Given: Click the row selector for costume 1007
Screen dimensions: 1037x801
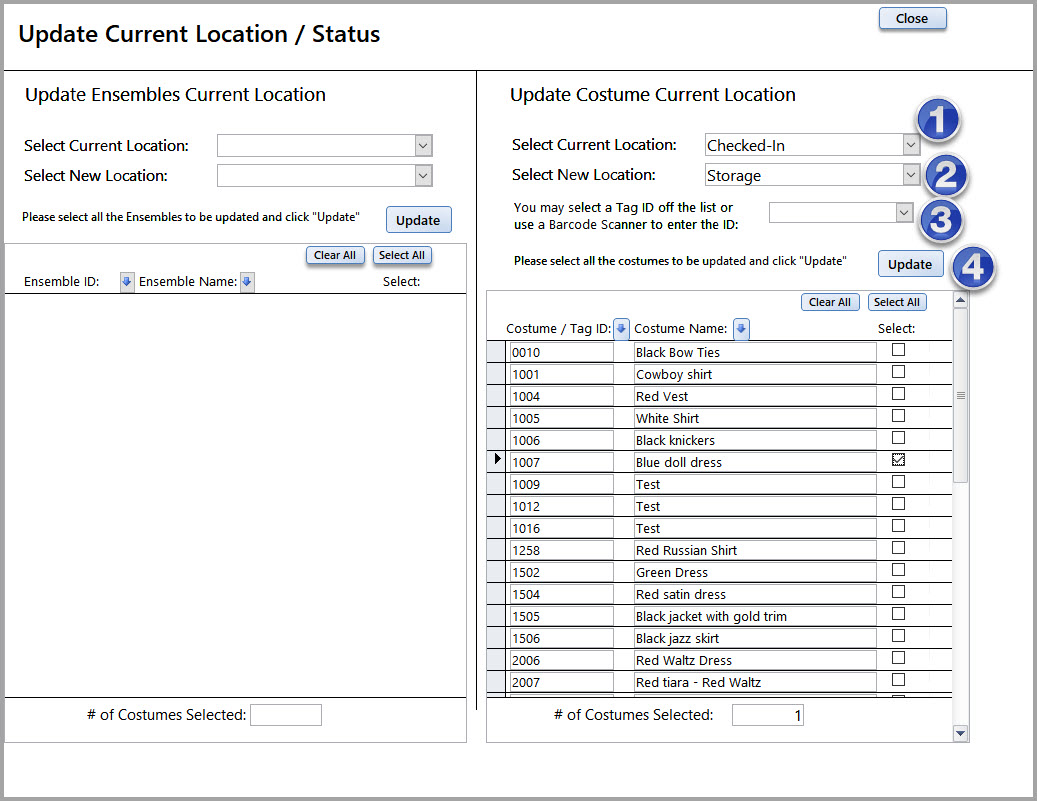Looking at the screenshot, I should pyautogui.click(x=497, y=461).
